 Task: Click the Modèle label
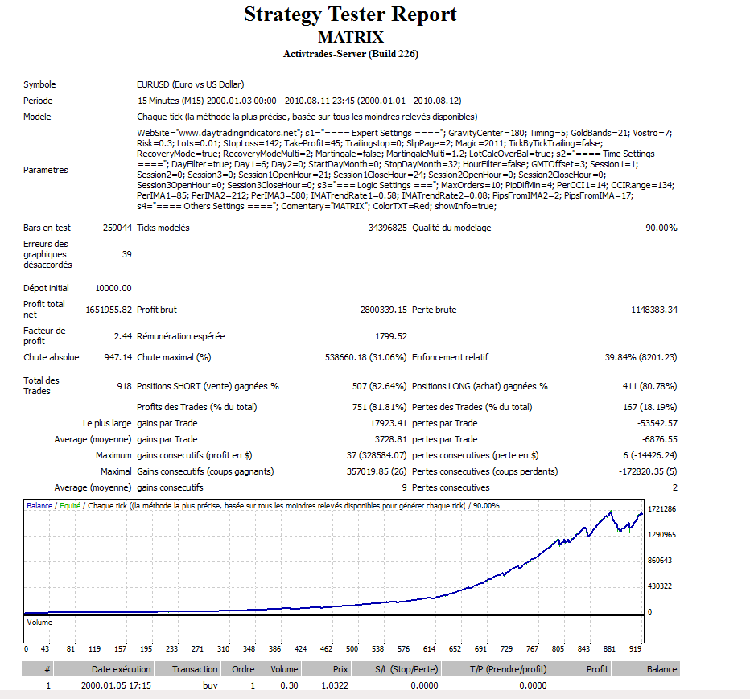tap(37, 117)
